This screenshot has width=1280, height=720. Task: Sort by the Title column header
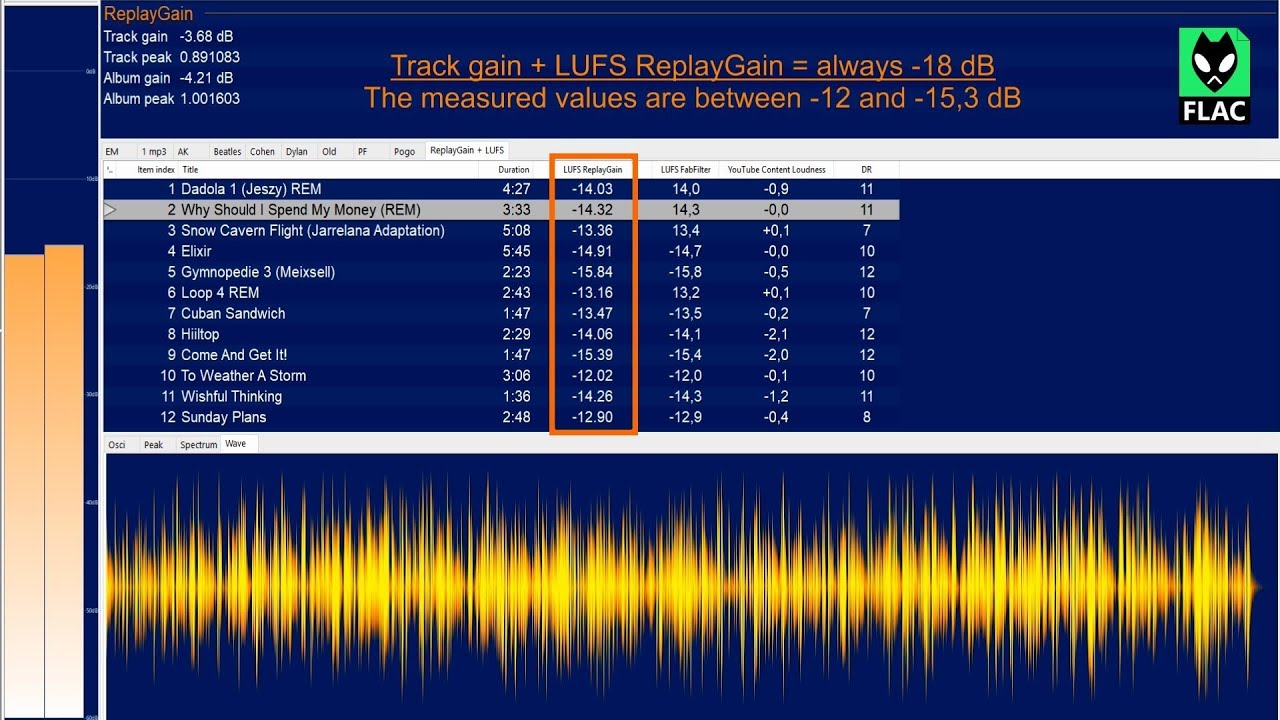pyautogui.click(x=190, y=170)
